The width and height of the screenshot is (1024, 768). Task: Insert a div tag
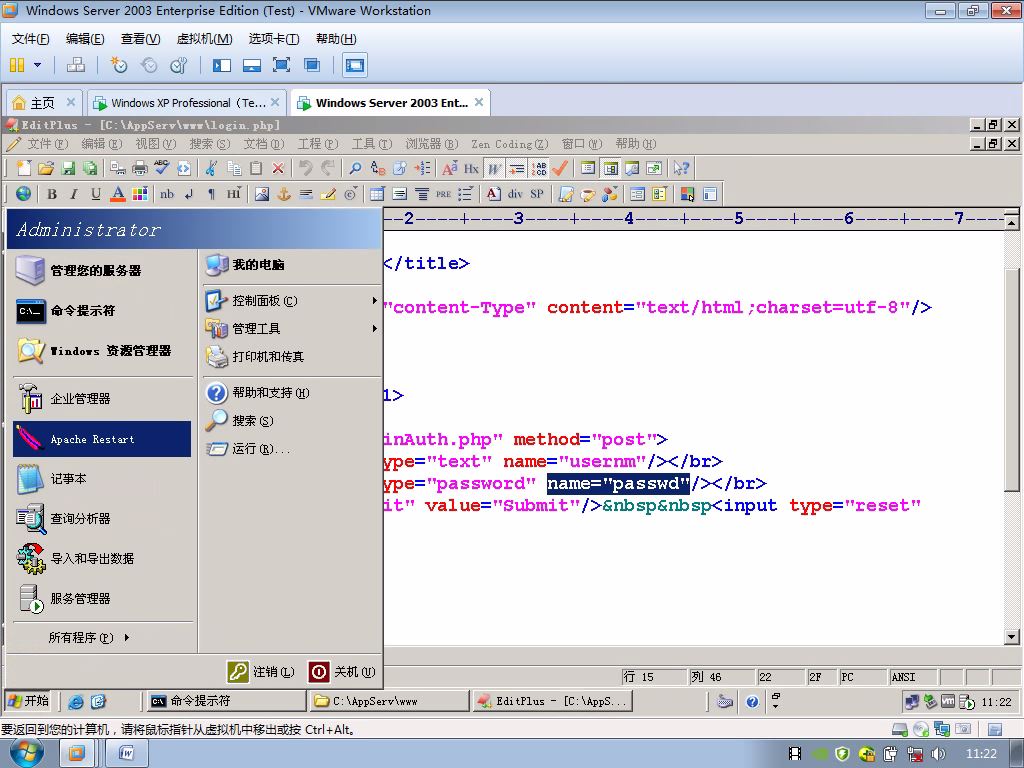tap(515, 194)
